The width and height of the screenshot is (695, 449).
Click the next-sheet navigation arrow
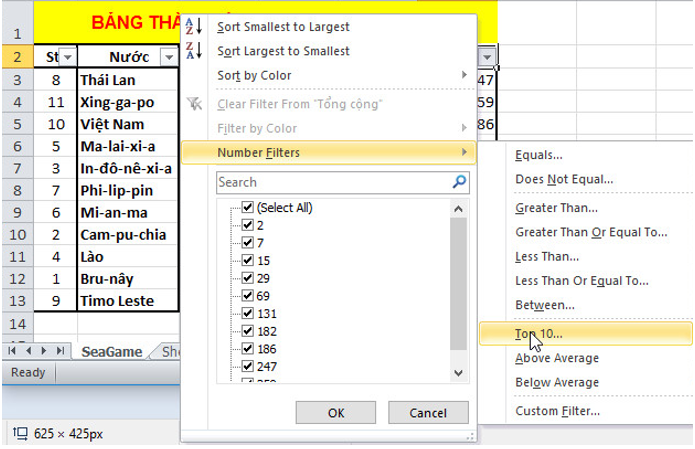click(44, 351)
